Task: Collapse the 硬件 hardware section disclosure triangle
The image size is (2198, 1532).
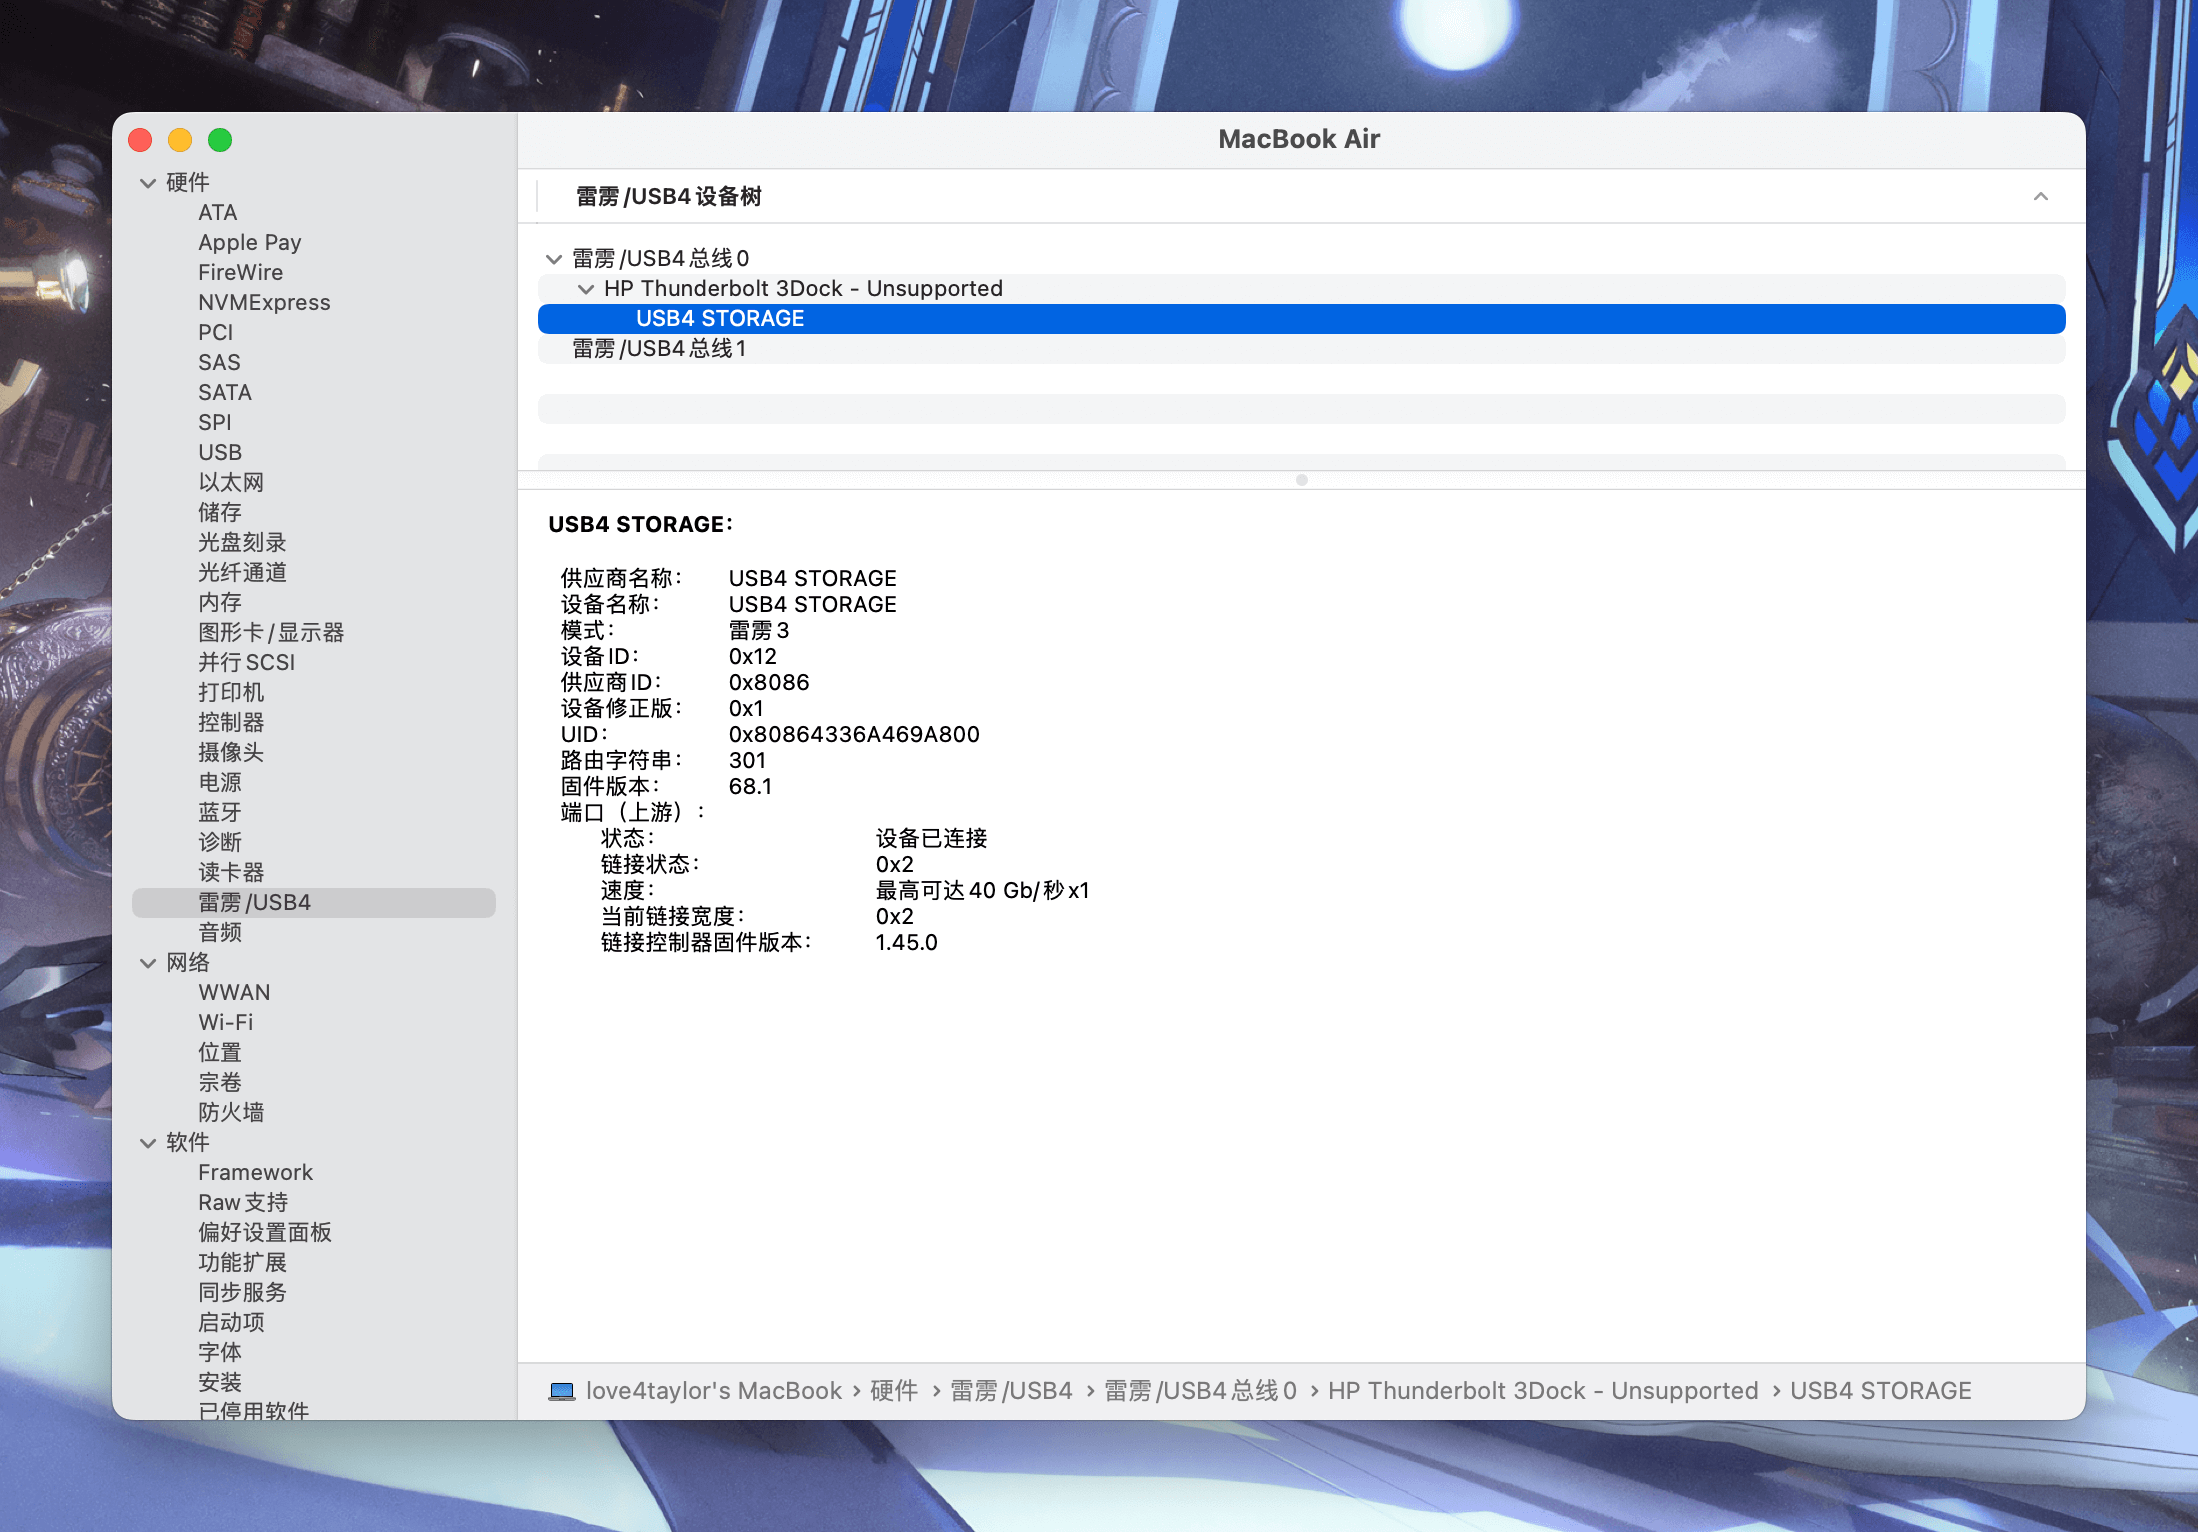Action: click(x=147, y=182)
